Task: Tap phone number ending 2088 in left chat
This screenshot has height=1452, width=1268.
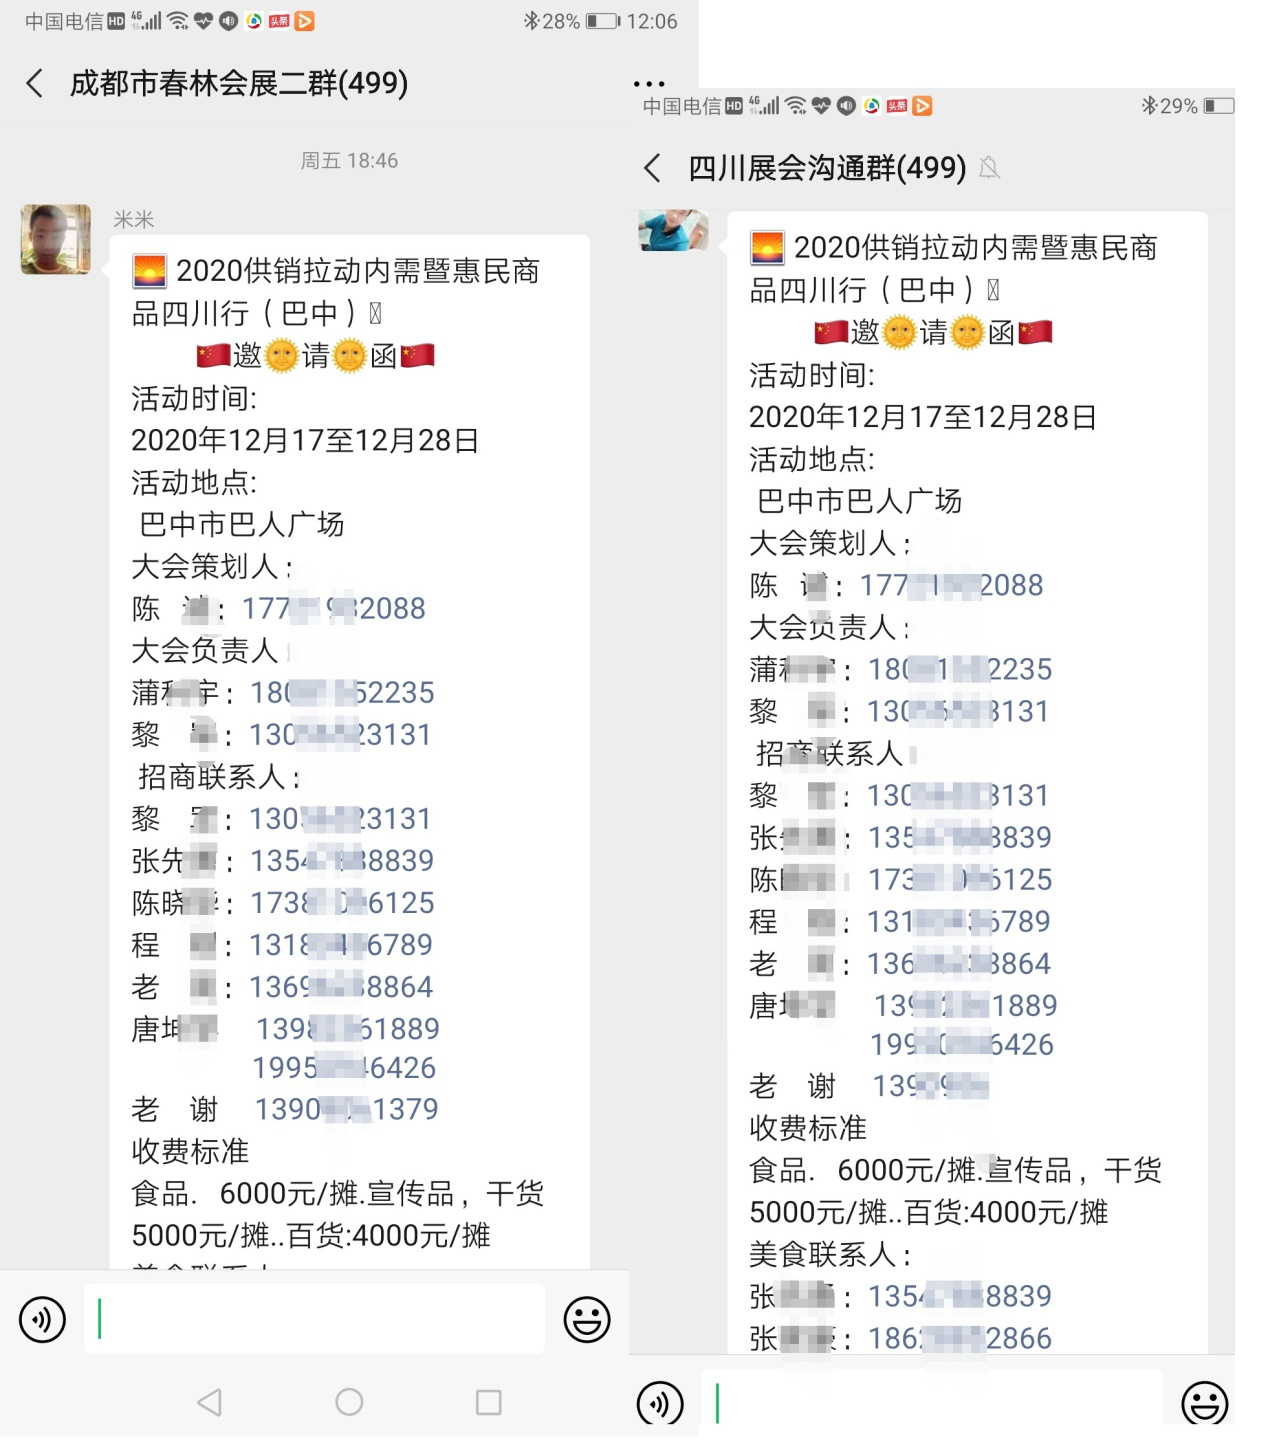Action: 334,608
